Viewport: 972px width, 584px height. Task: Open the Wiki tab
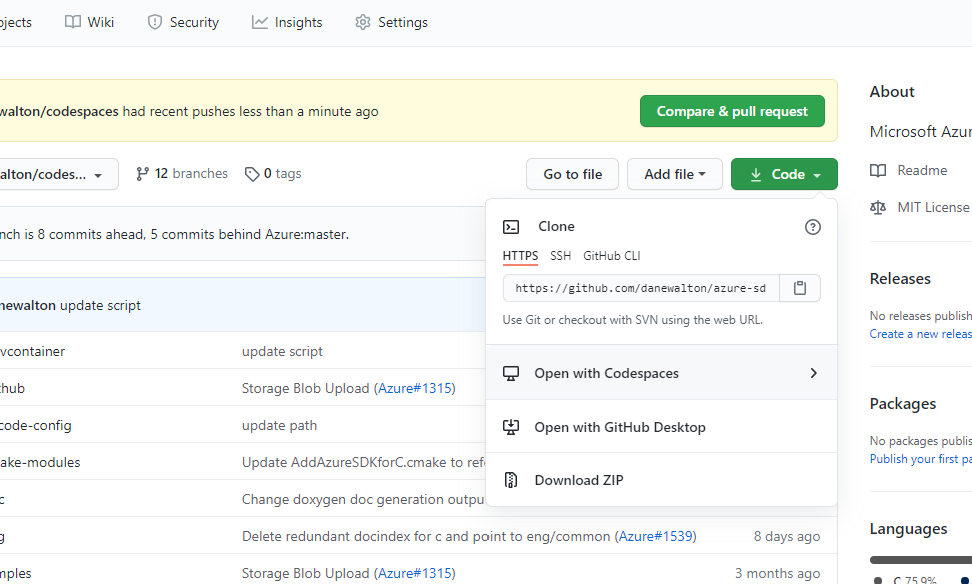(x=89, y=22)
